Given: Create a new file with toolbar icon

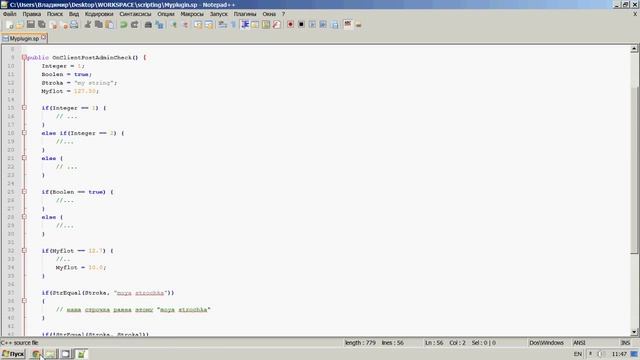Looking at the screenshot, I should tap(9, 24).
